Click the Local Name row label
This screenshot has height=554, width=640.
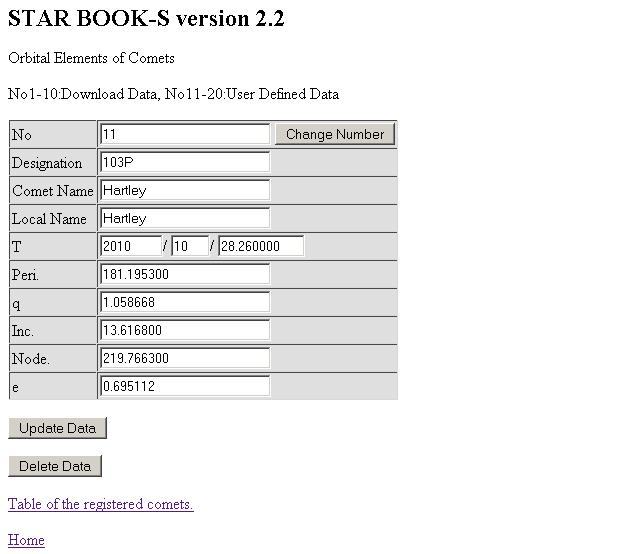tap(49, 219)
